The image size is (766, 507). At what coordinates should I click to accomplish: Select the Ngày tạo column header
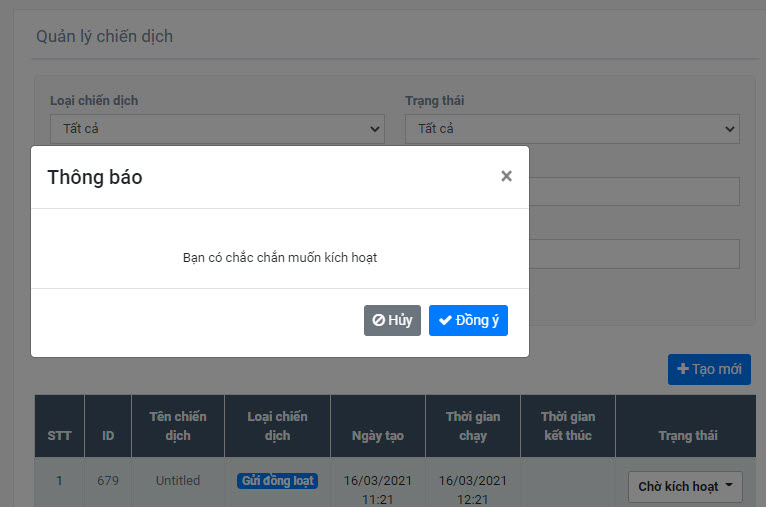(378, 436)
